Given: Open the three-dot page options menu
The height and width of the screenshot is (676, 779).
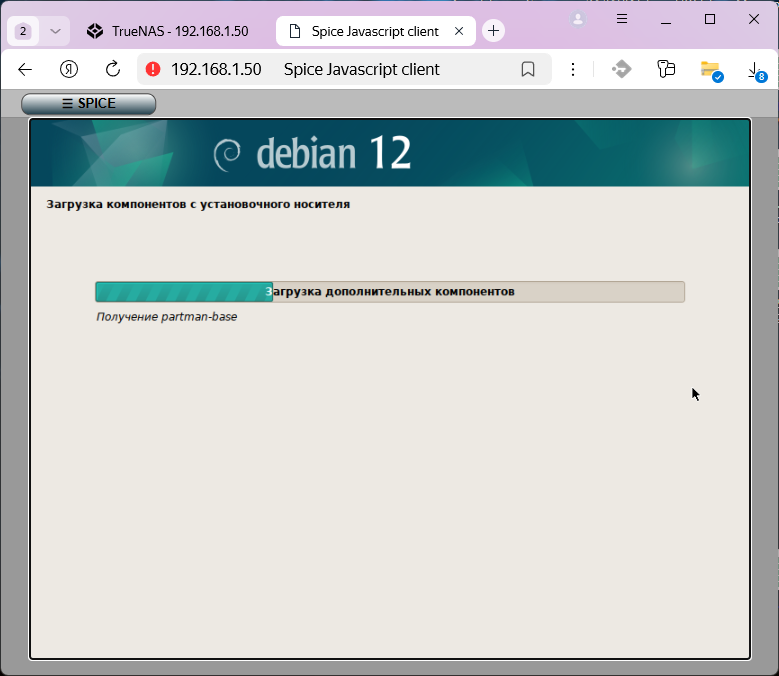Looking at the screenshot, I should pyautogui.click(x=573, y=70).
